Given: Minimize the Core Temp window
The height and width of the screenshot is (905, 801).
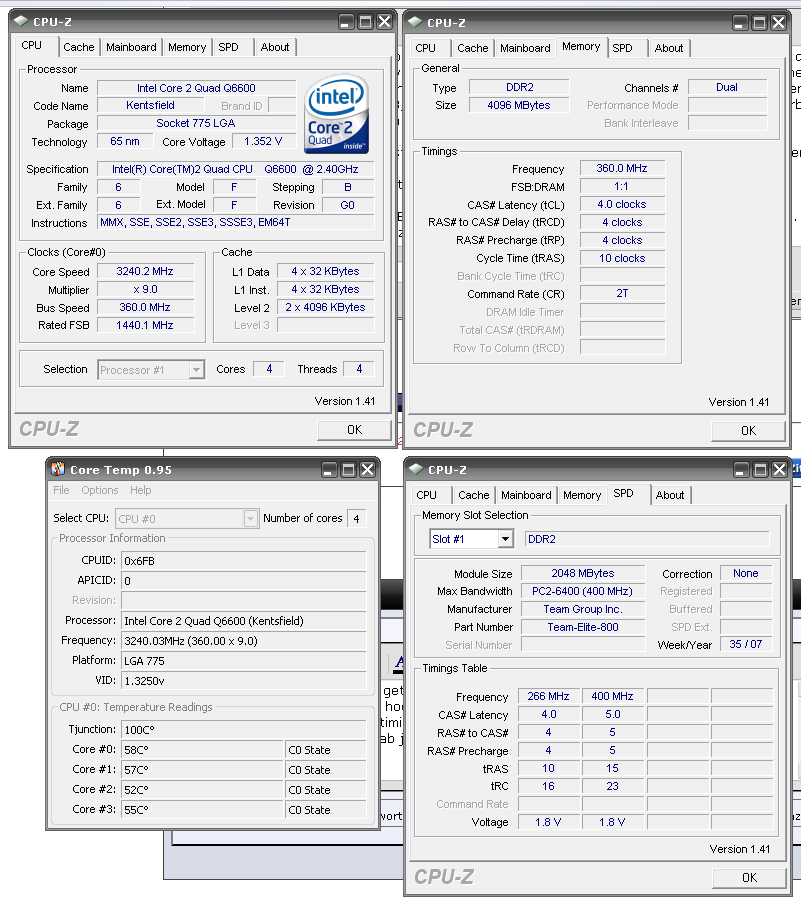Looking at the screenshot, I should pos(330,470).
